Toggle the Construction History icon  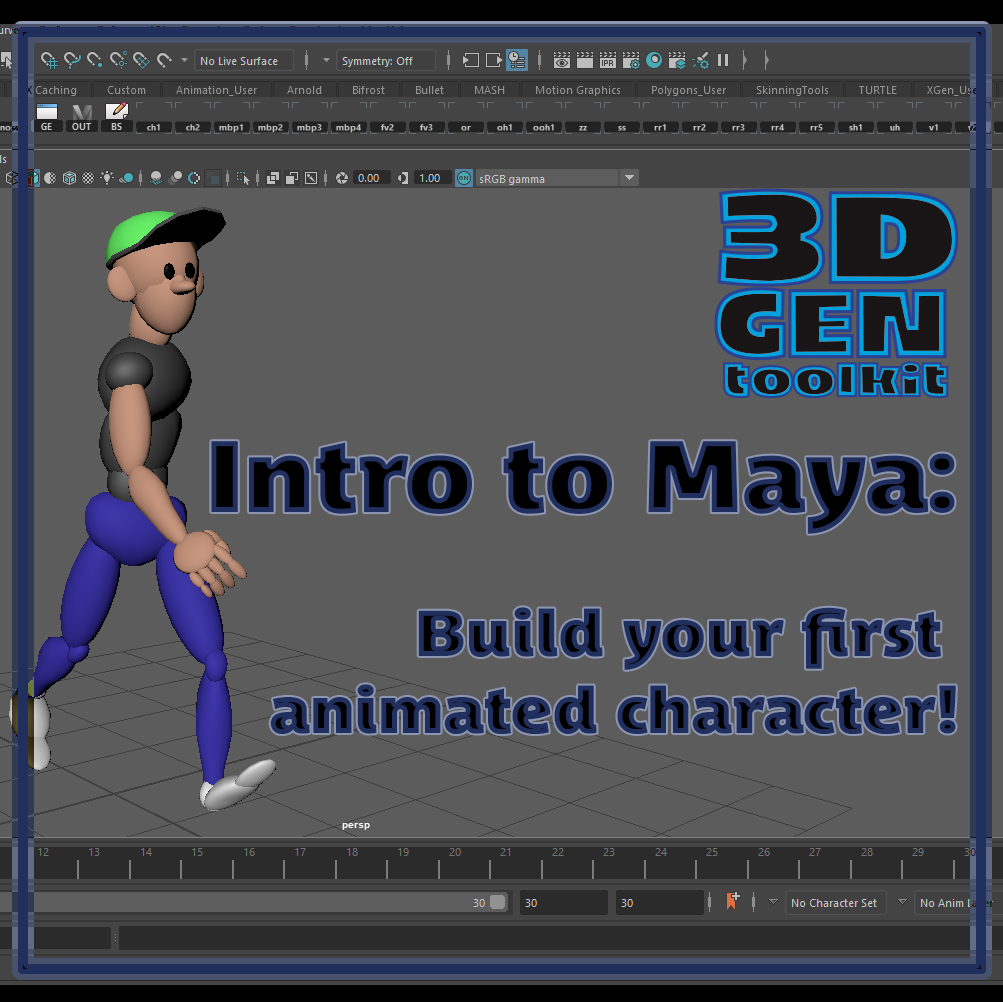[517, 60]
